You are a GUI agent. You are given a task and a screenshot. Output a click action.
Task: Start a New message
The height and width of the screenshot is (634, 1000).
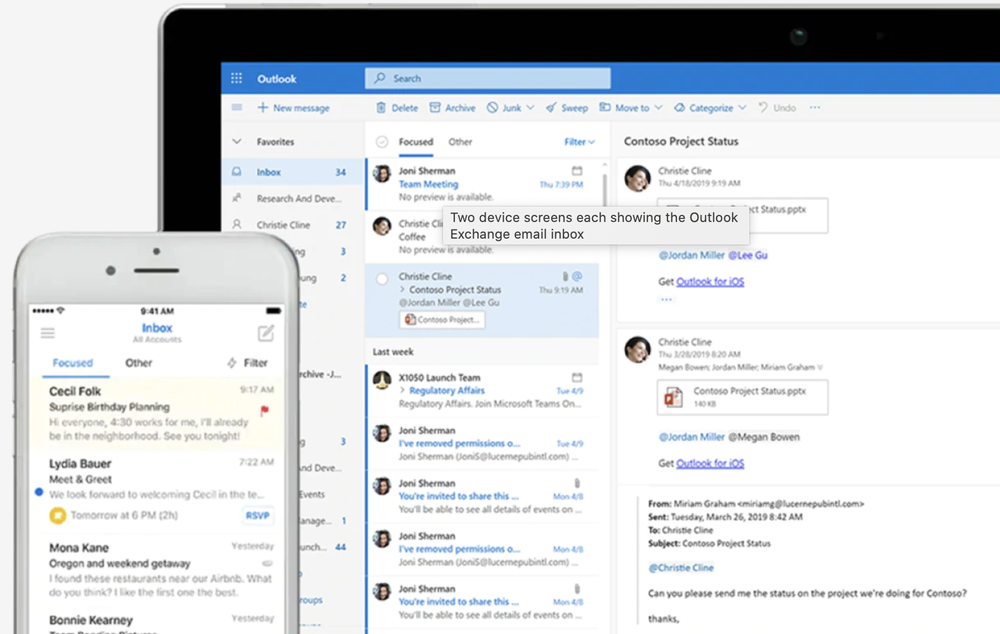point(293,108)
